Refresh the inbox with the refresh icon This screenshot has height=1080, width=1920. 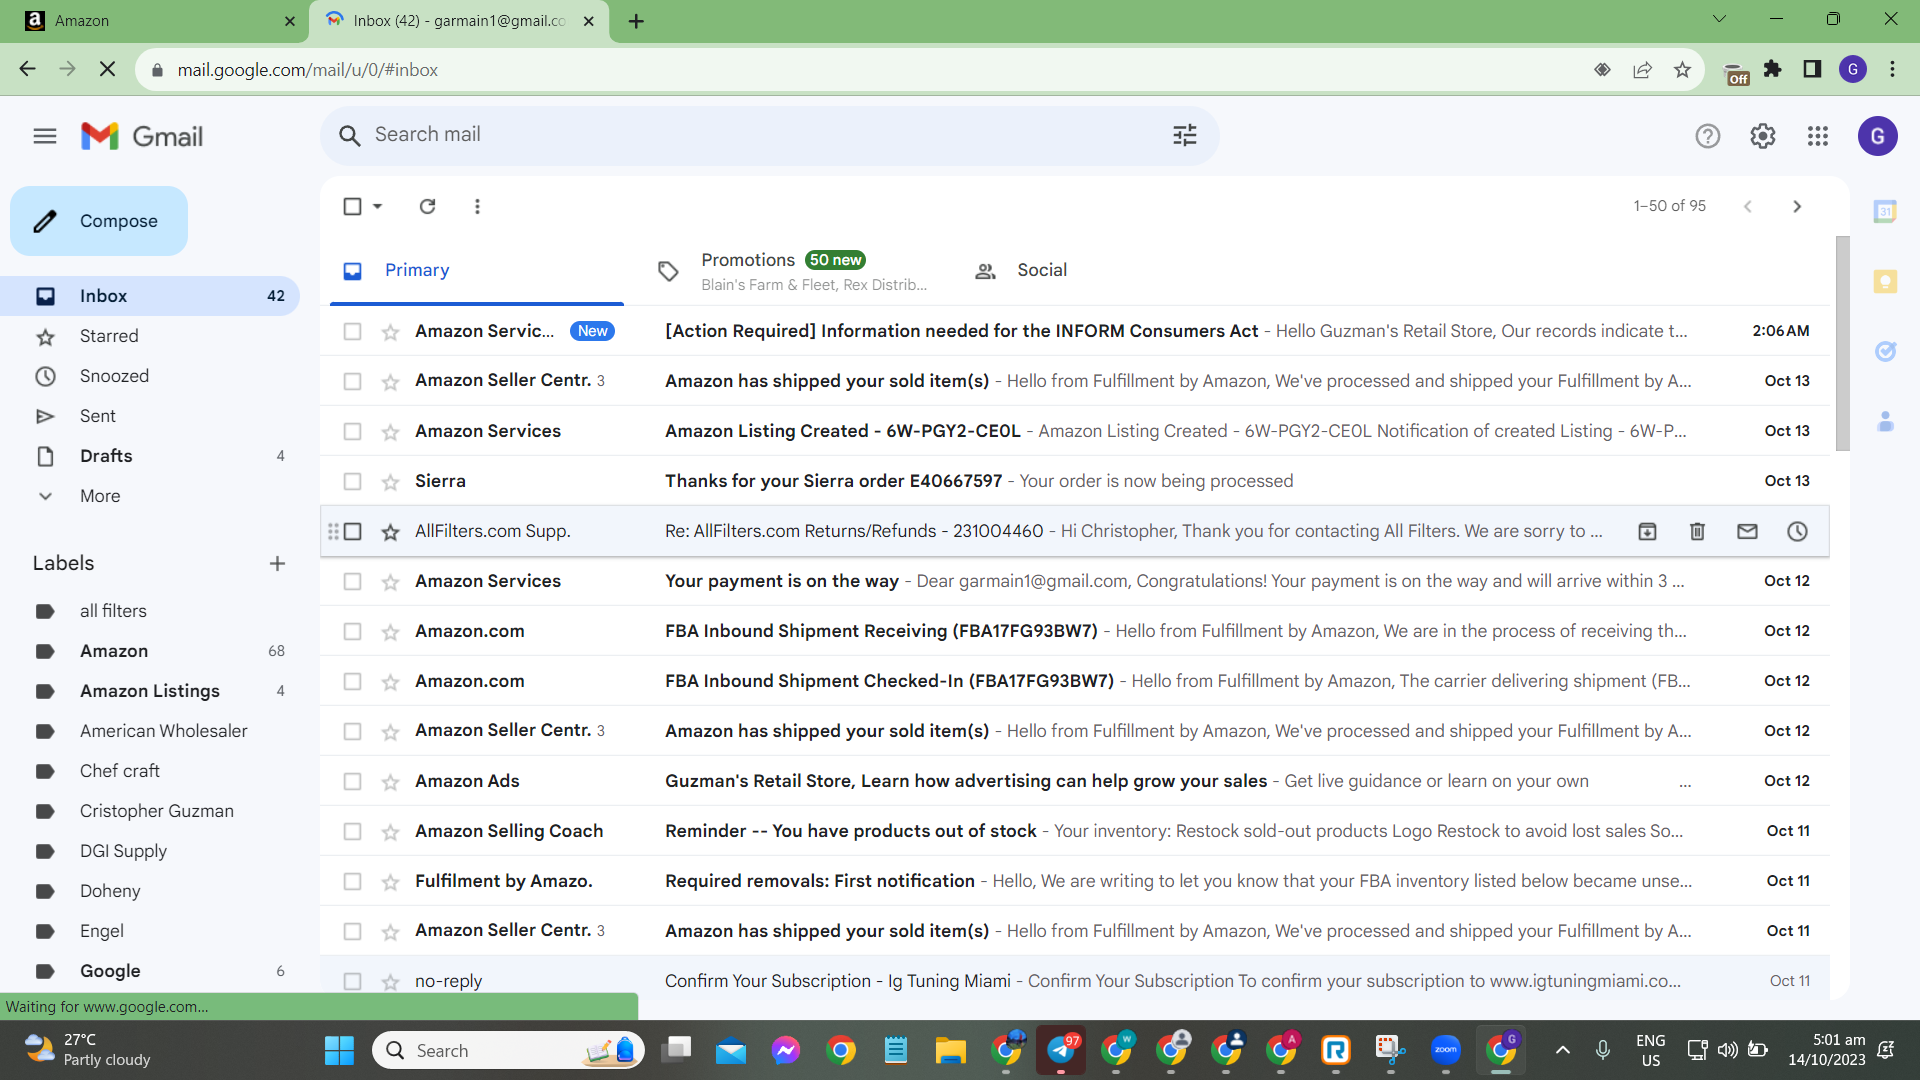427,206
